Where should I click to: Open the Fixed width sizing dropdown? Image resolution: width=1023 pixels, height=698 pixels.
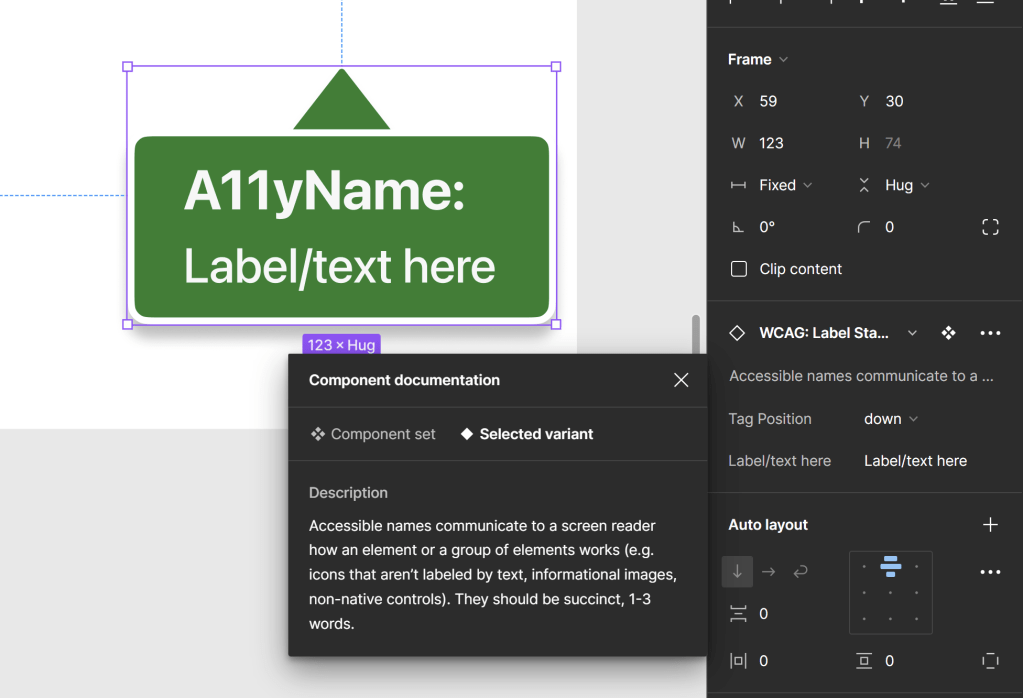point(785,185)
